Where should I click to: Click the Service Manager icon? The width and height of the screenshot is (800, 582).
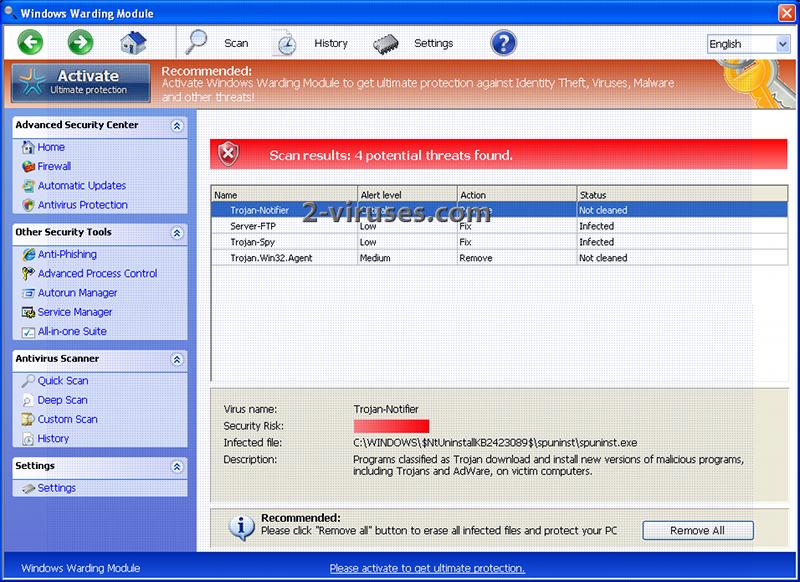pyautogui.click(x=28, y=312)
